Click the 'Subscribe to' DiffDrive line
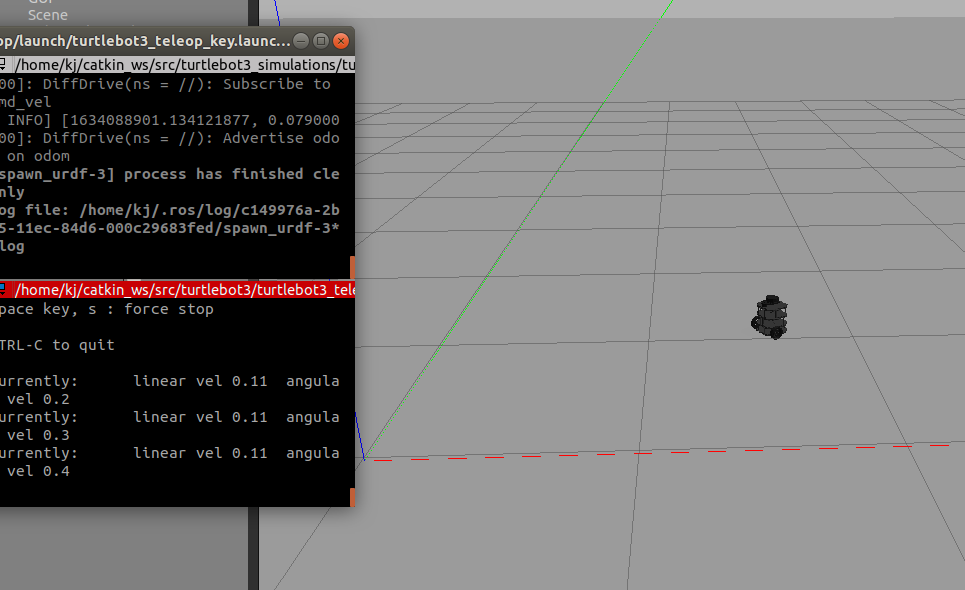 coord(165,84)
